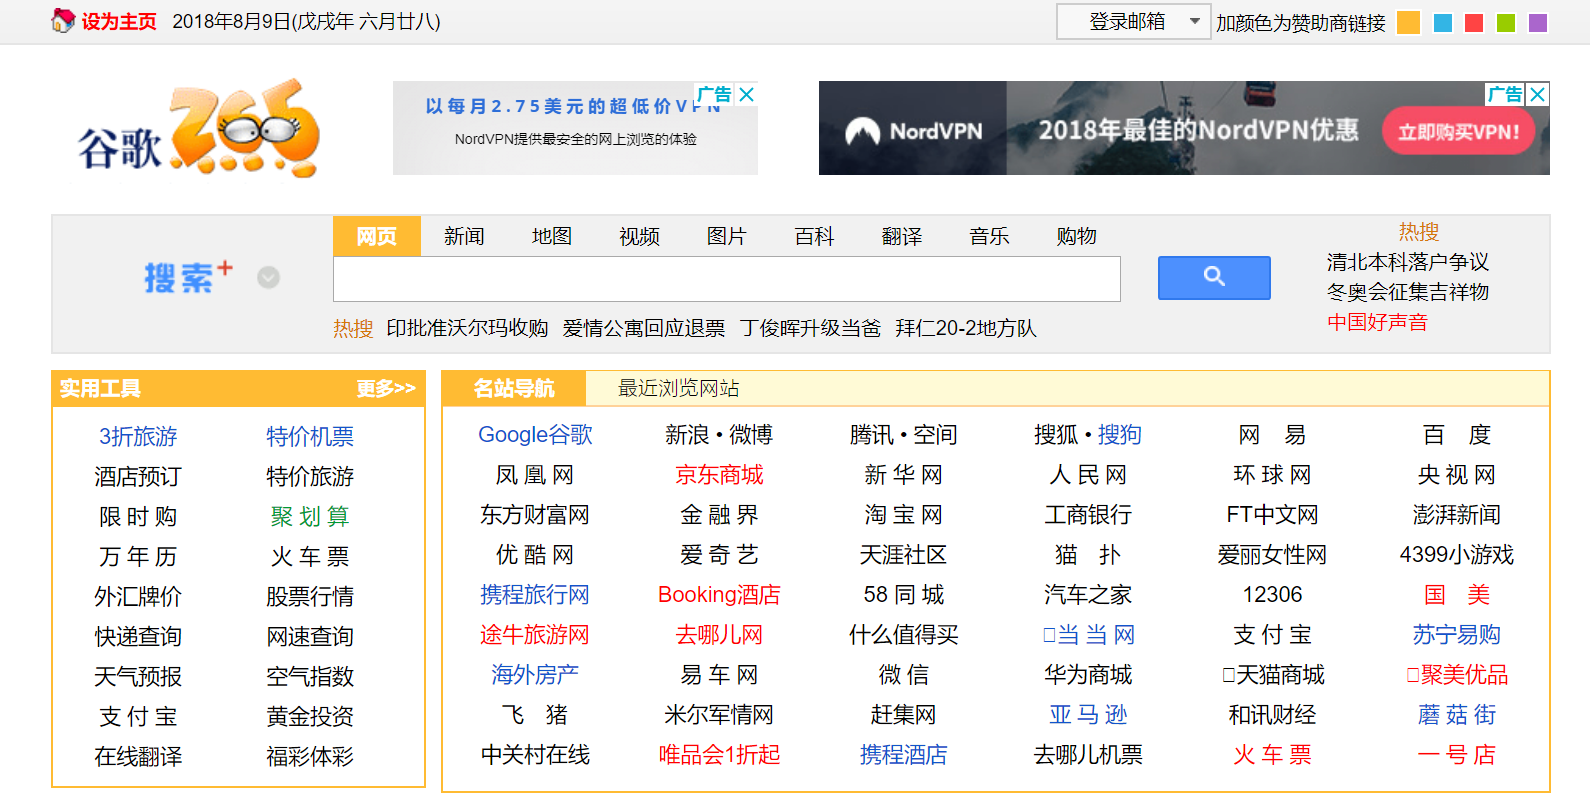
Task: Select the blue theme color swatch
Action: [1443, 22]
